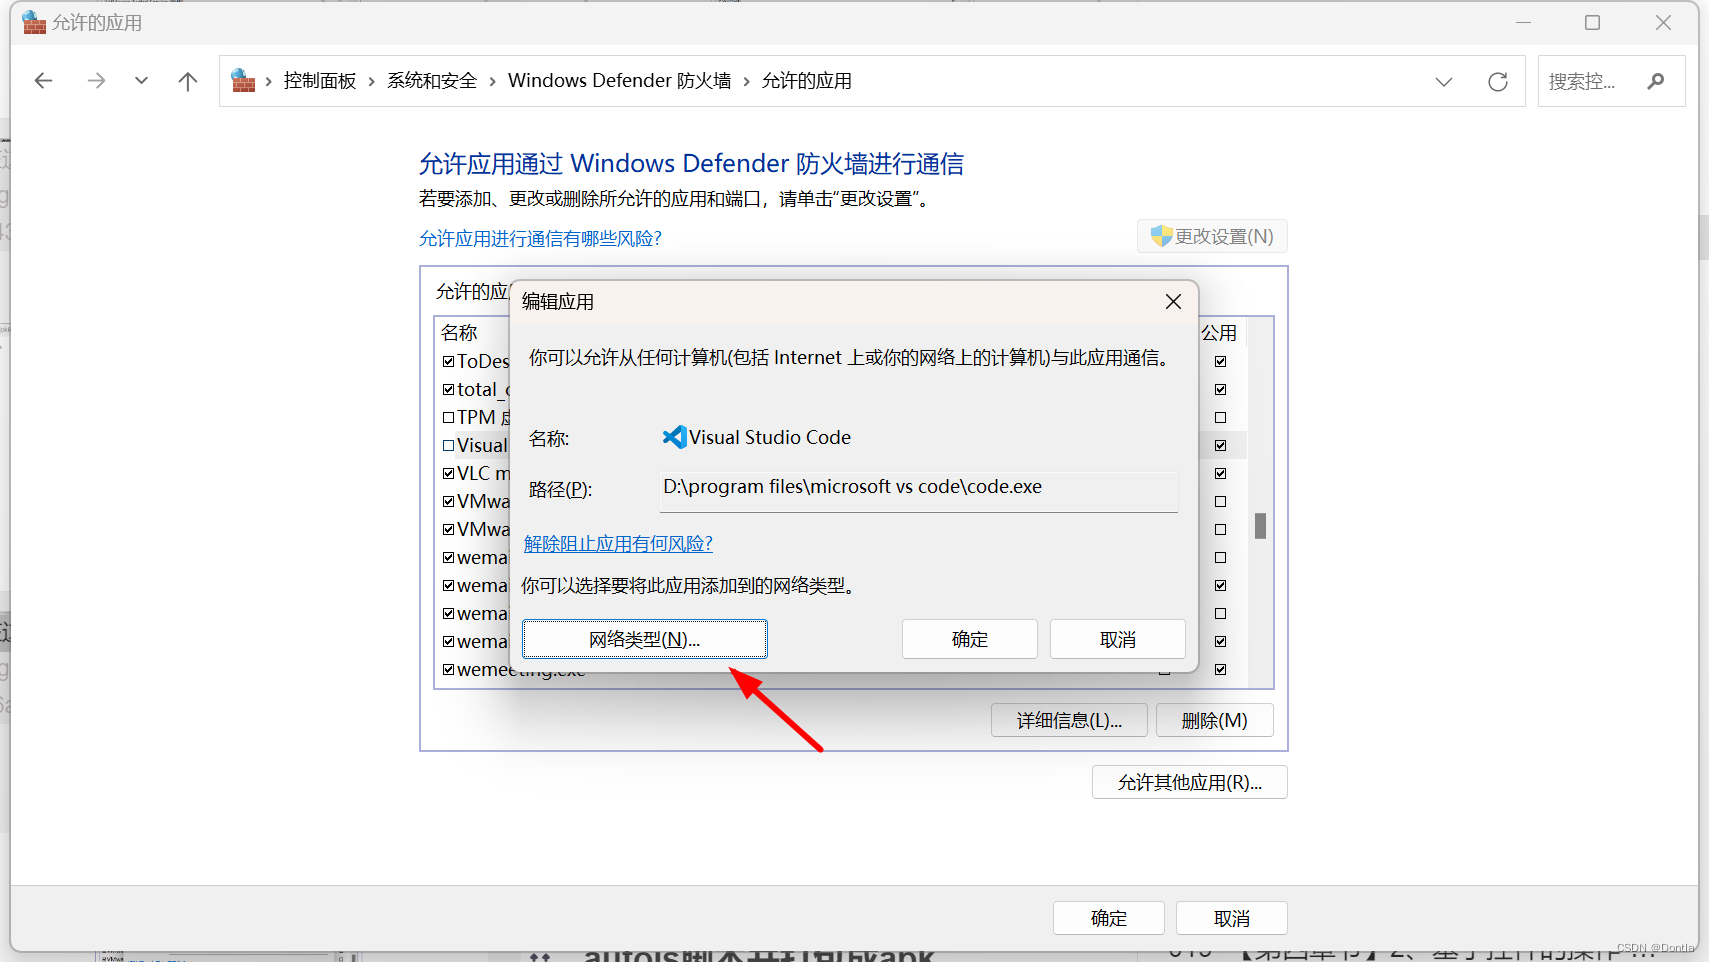
Task: Click the app list scrollbar thumb
Action: click(x=1260, y=525)
